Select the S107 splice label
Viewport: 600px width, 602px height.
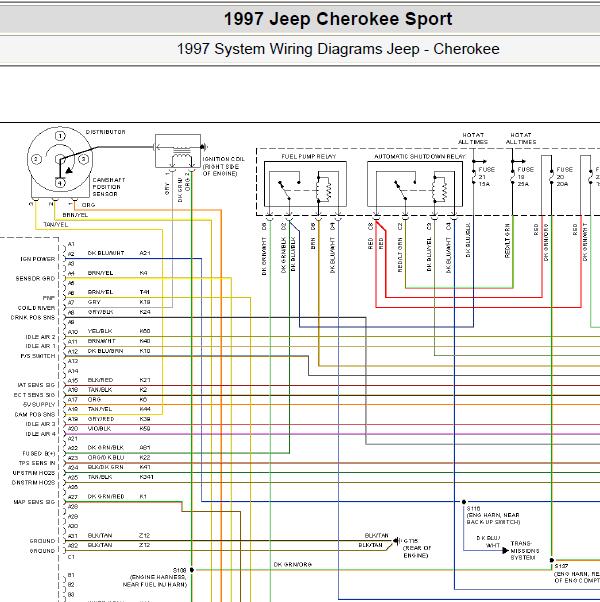click(561, 566)
